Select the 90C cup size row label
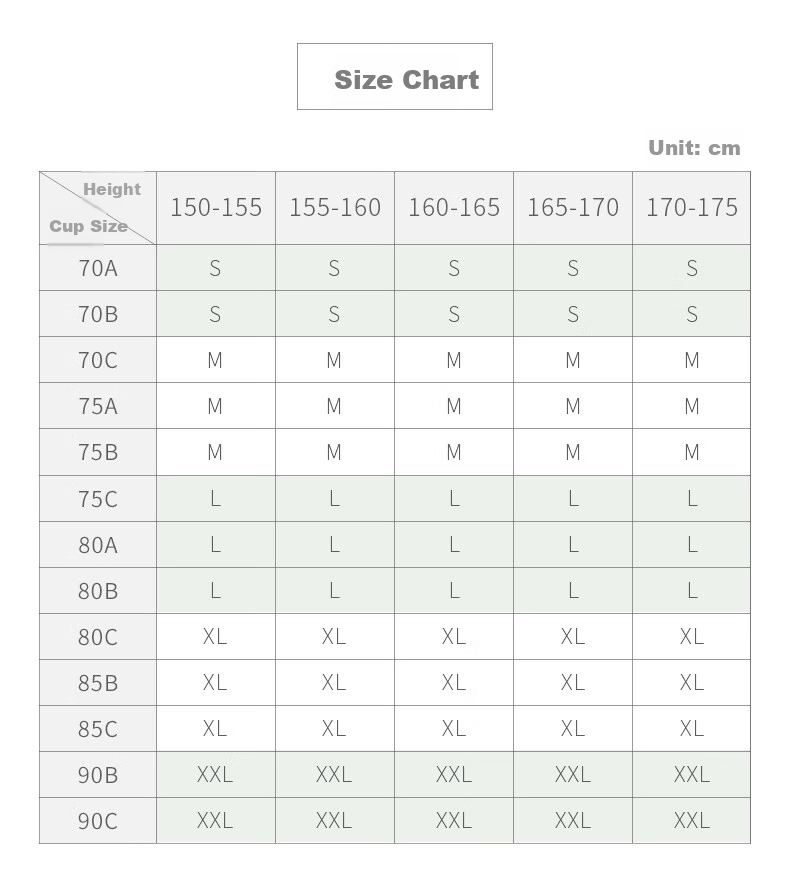Viewport: 790px width, 877px height. [98, 821]
